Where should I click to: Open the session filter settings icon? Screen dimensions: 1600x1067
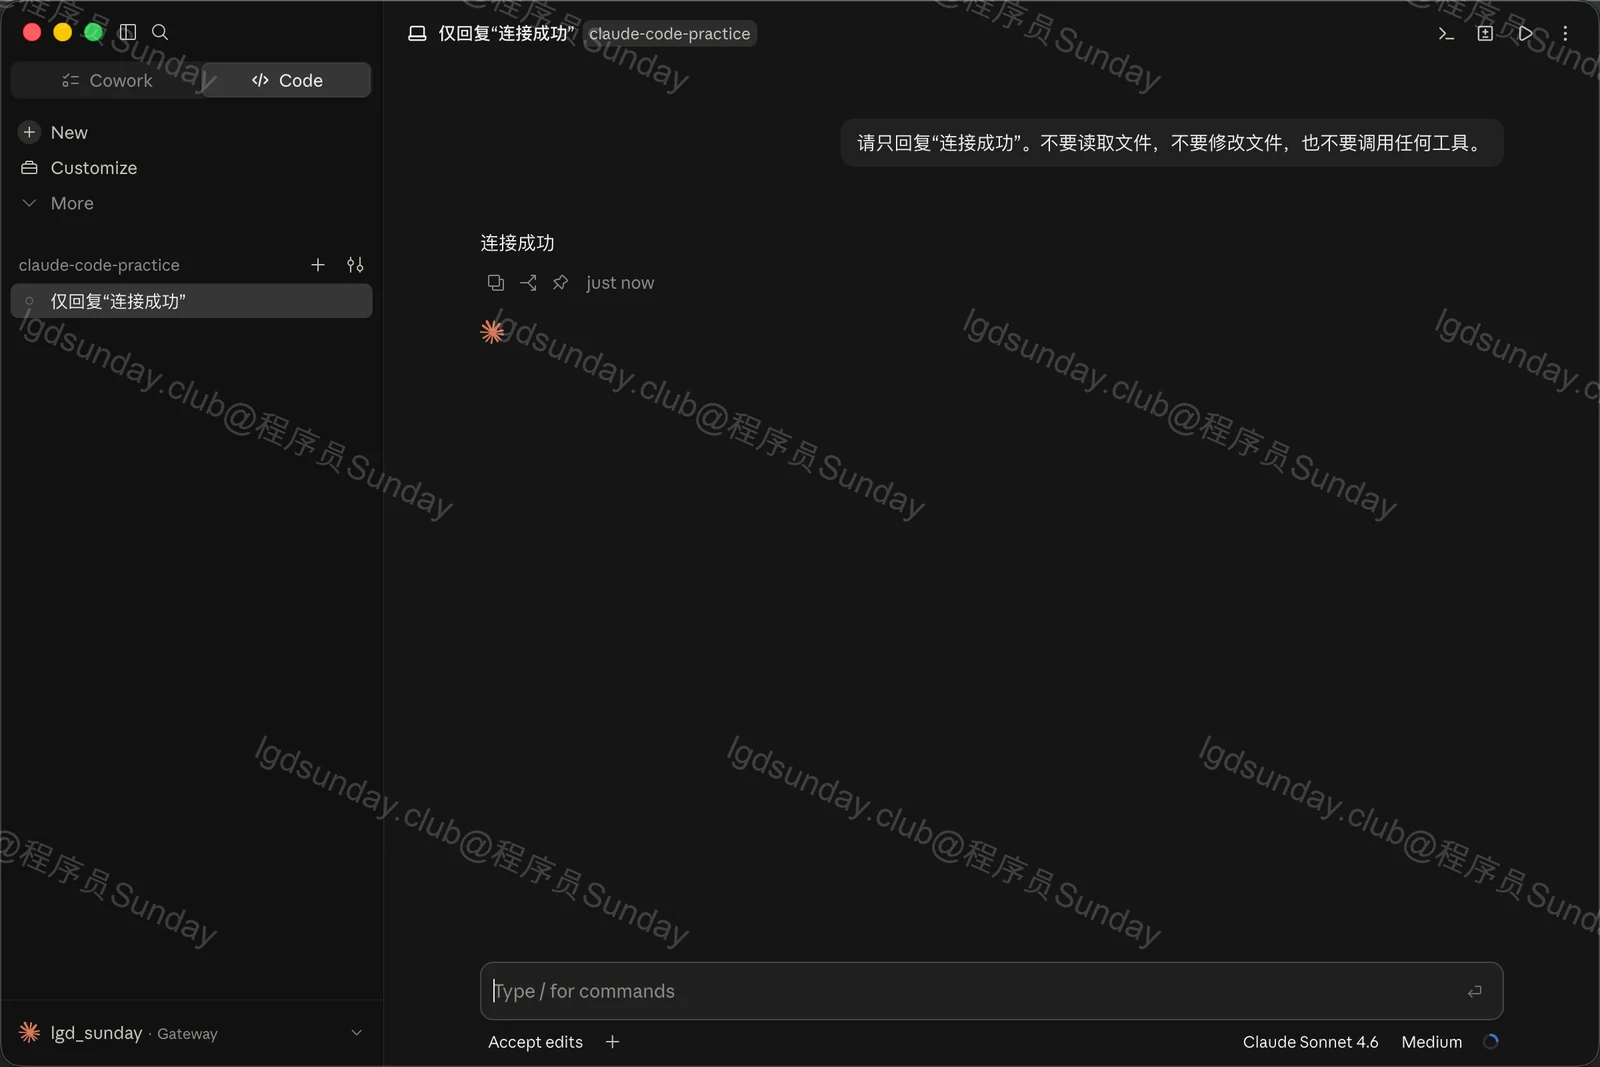pos(355,265)
